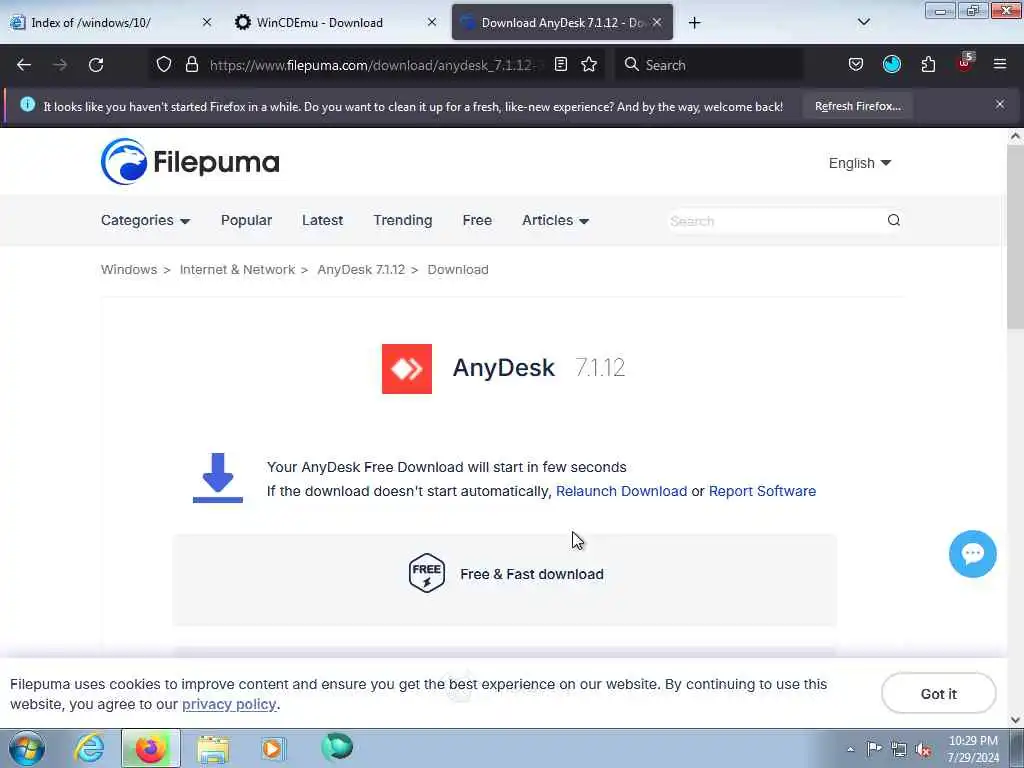Open the tracking protection shield icon

pyautogui.click(x=164, y=64)
